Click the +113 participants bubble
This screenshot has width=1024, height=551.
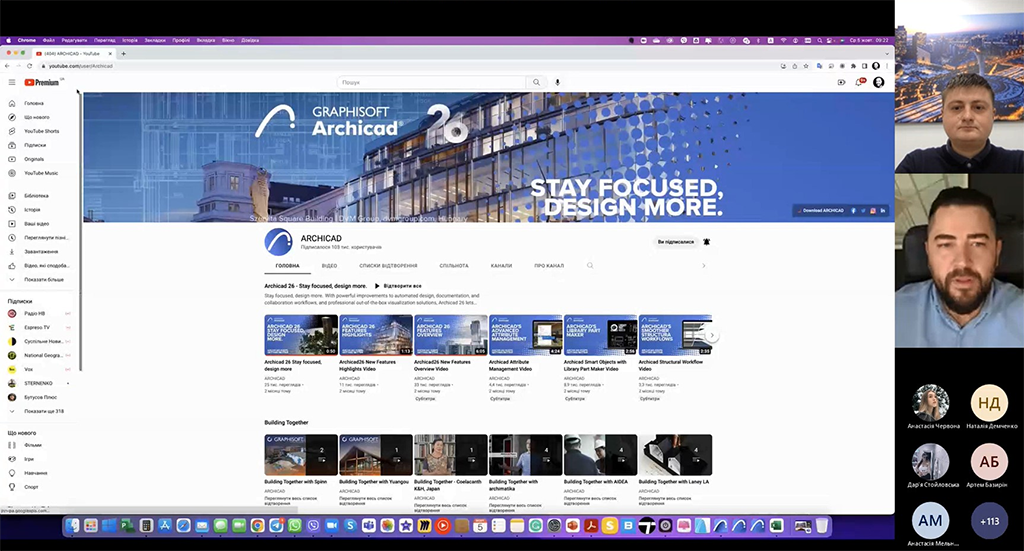pos(989,521)
